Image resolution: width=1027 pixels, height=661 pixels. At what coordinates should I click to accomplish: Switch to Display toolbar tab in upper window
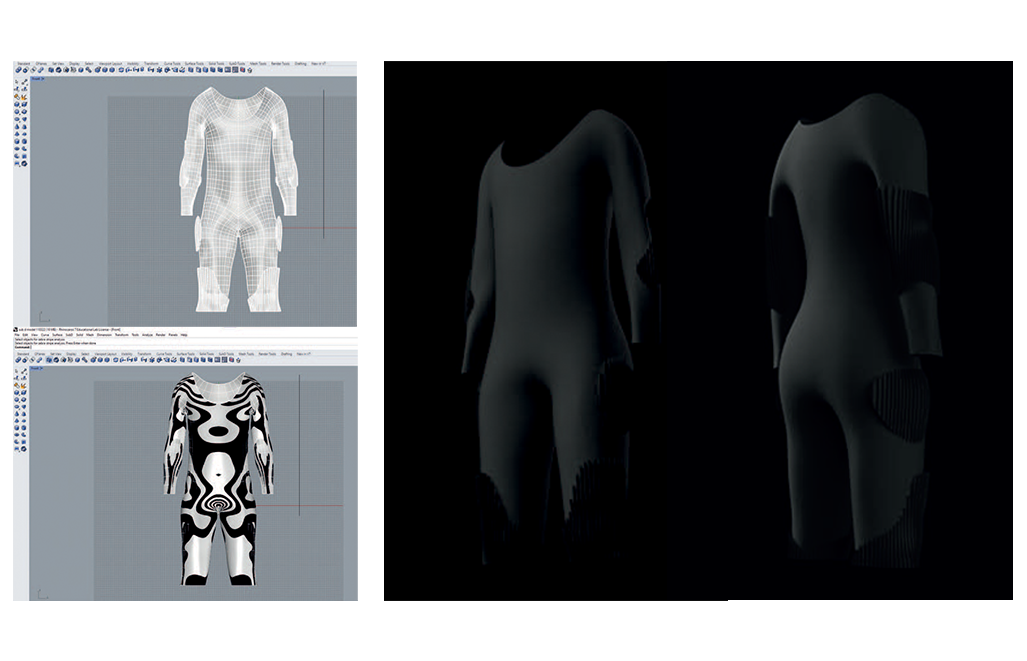click(74, 64)
